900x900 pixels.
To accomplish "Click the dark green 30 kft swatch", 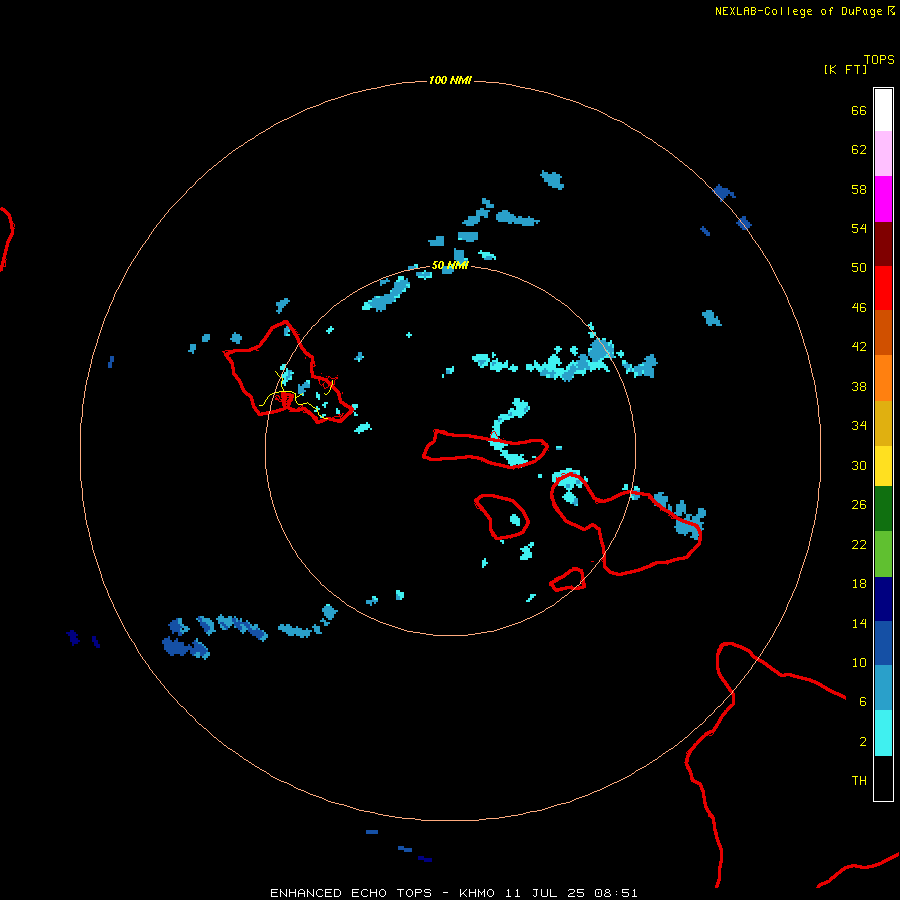I will click(x=883, y=509).
